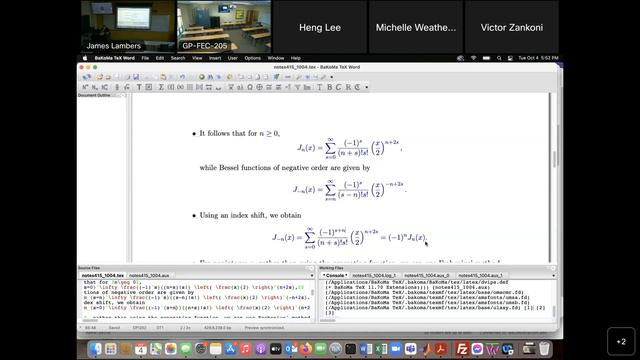Image resolution: width=640 pixels, height=360 pixels.
Task: Open the Apple menu
Action: pyautogui.click(x=85, y=58)
